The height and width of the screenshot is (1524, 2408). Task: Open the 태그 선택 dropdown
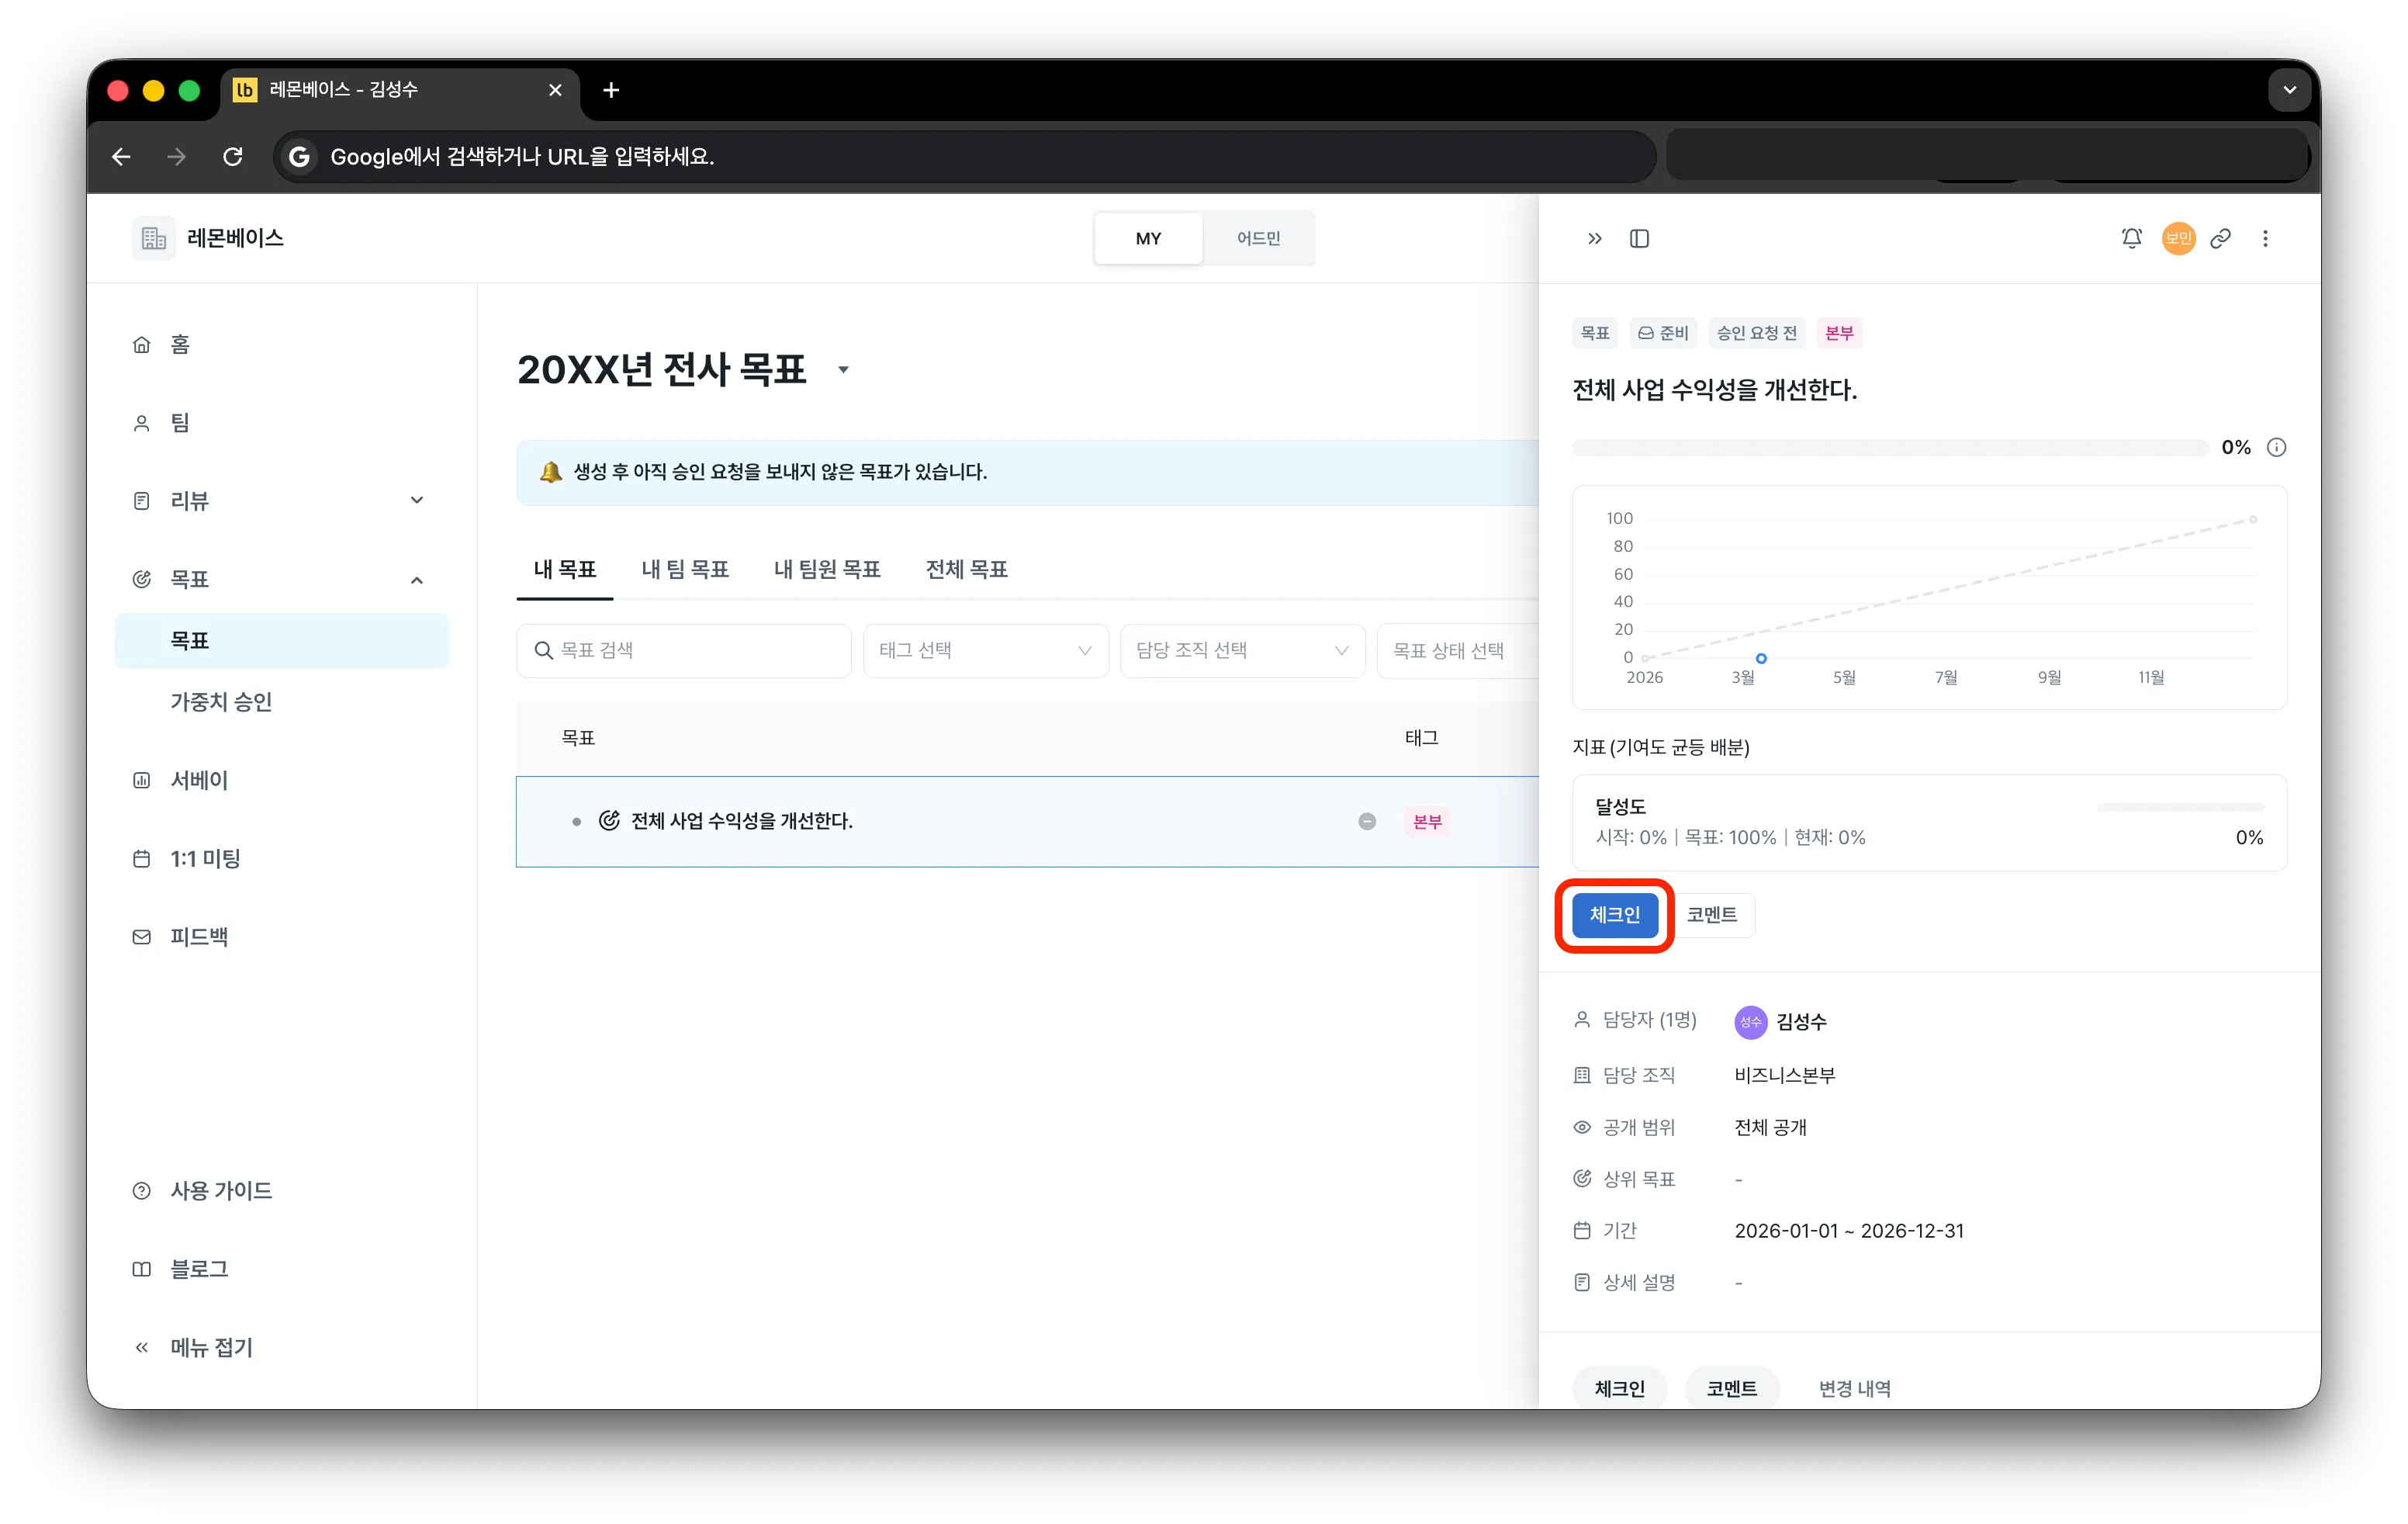[x=986, y=650]
